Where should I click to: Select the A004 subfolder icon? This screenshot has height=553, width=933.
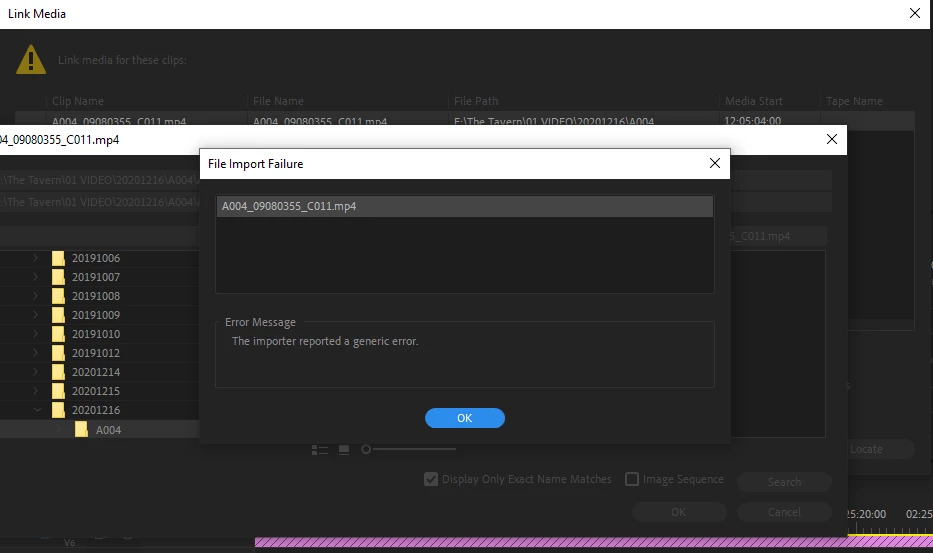coord(82,429)
